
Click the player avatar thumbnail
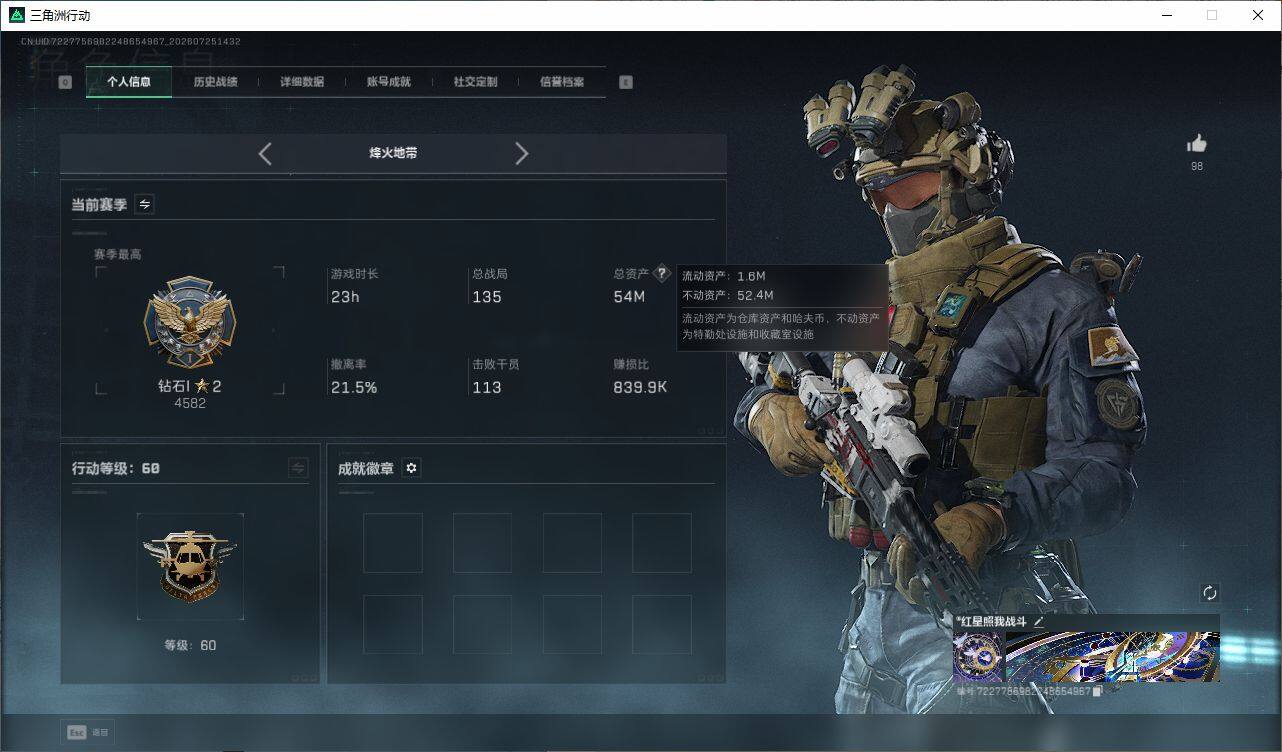point(977,656)
